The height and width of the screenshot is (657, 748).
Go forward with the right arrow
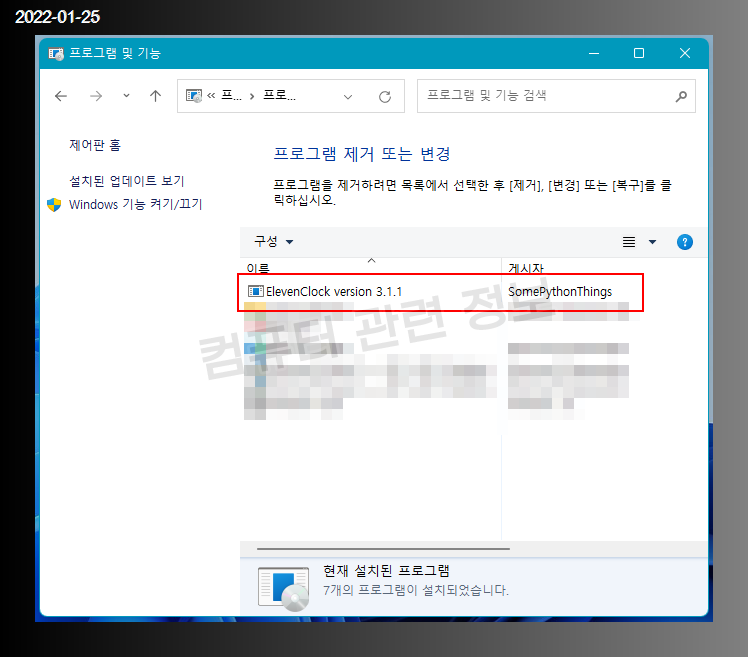point(96,96)
